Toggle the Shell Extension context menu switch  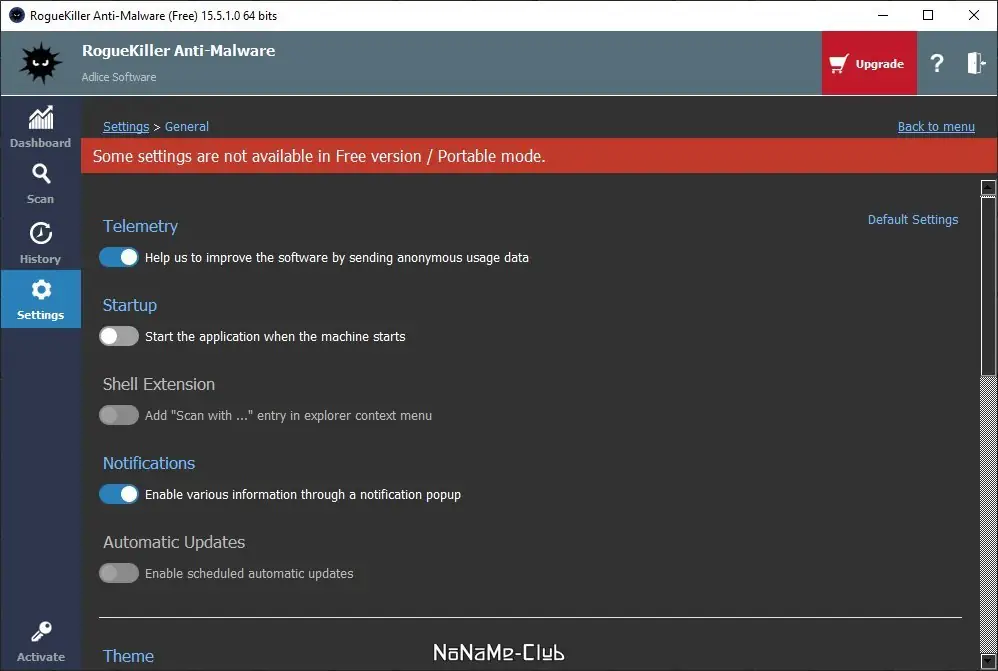pyautogui.click(x=119, y=415)
